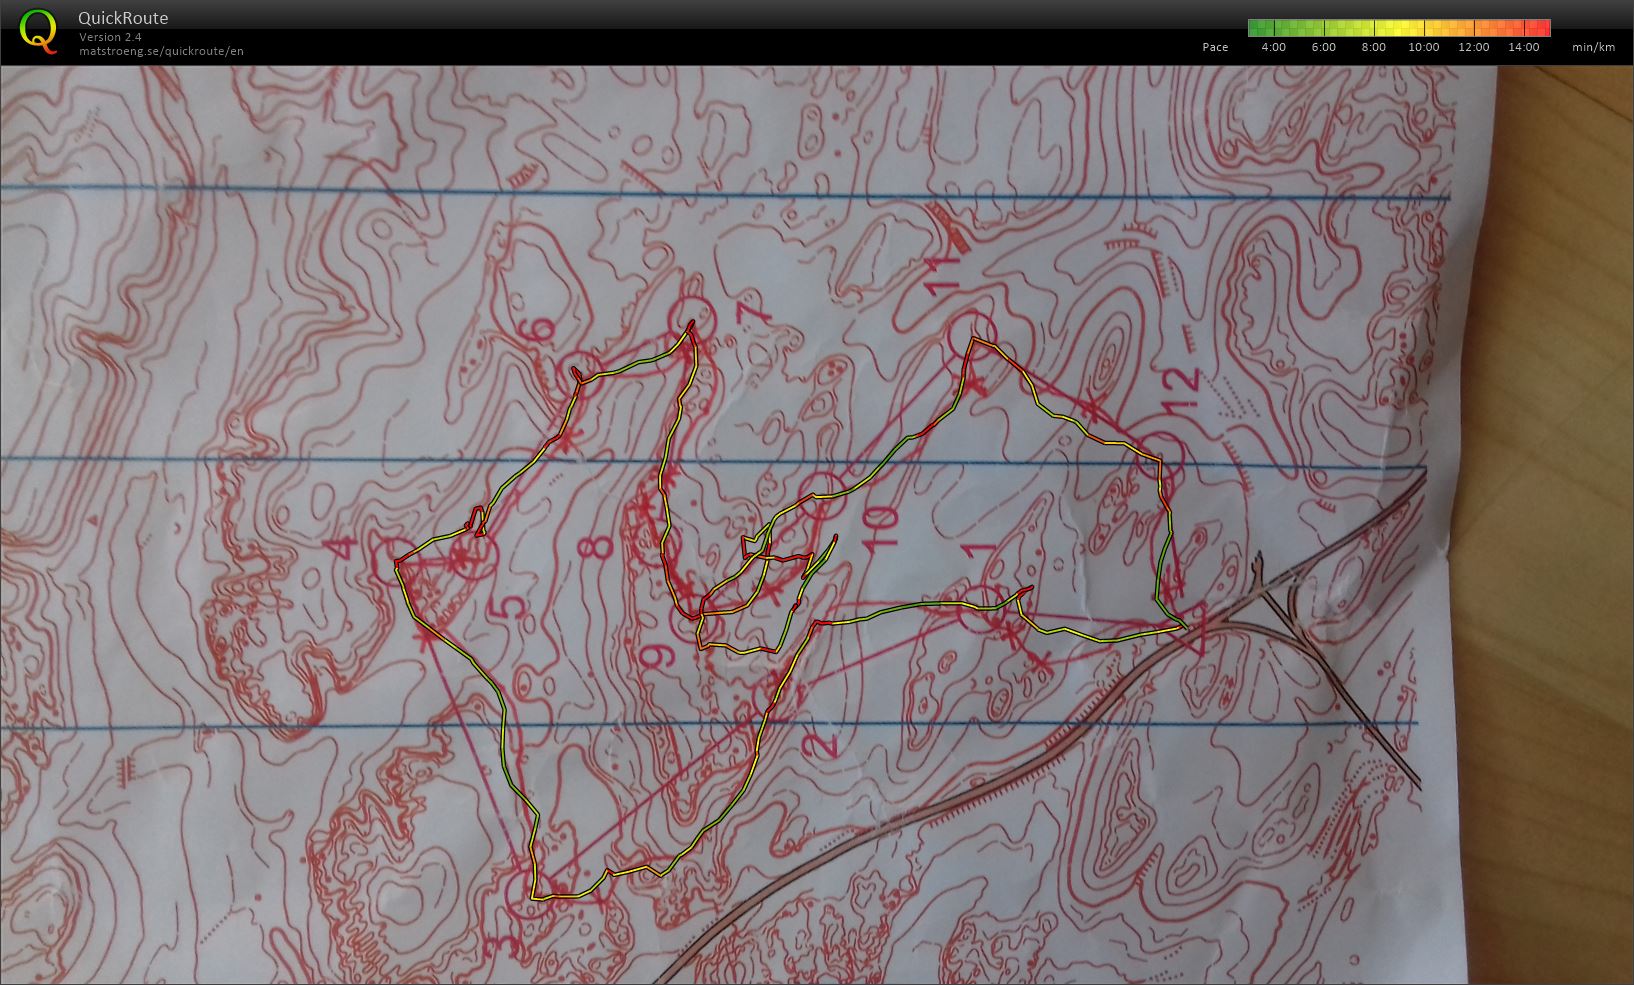Click the 4:00 pace legend value
Viewport: 1634px width, 985px height.
tap(1274, 47)
